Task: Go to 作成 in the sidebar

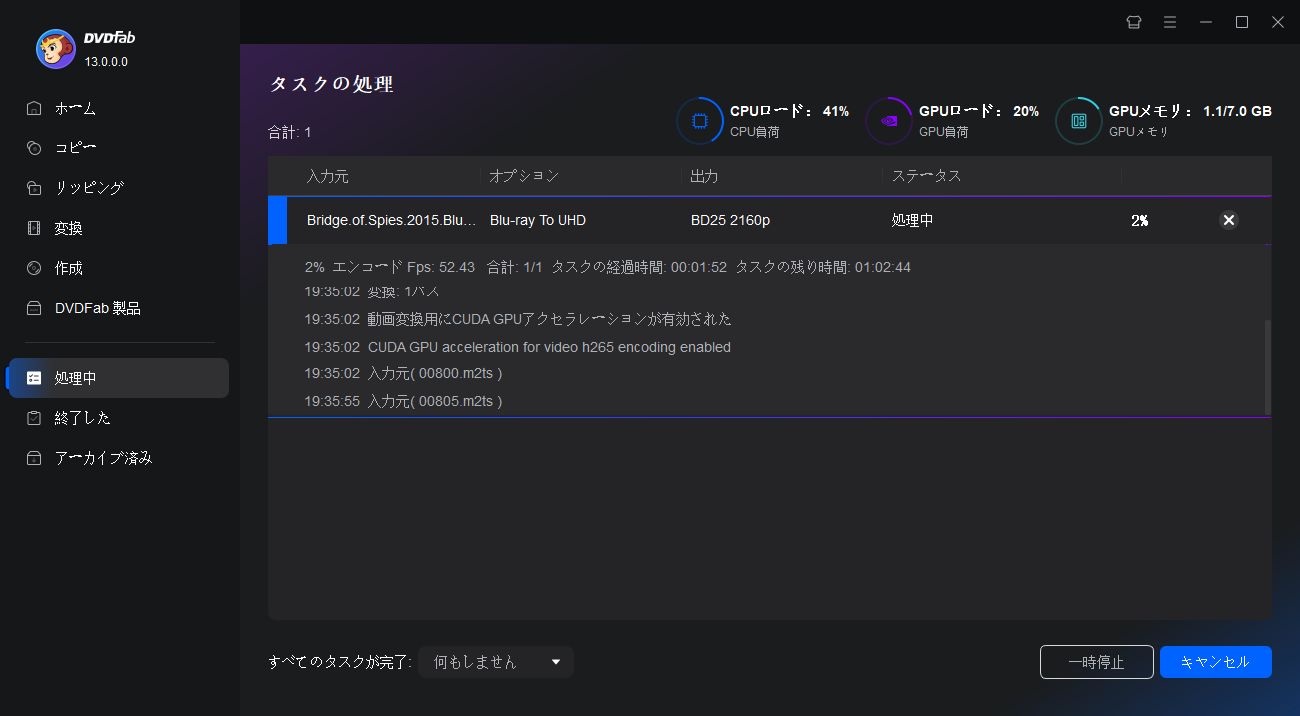Action: (x=68, y=268)
